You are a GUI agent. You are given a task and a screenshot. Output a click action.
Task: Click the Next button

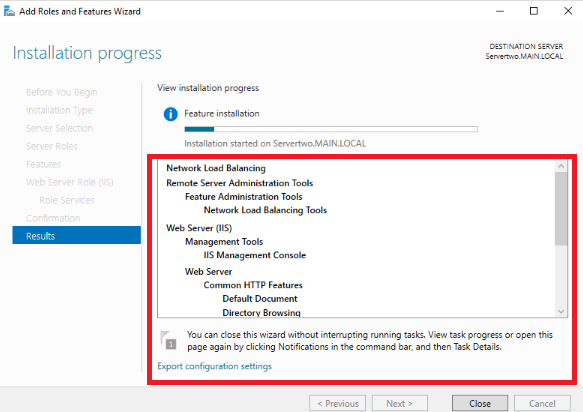[x=400, y=403]
